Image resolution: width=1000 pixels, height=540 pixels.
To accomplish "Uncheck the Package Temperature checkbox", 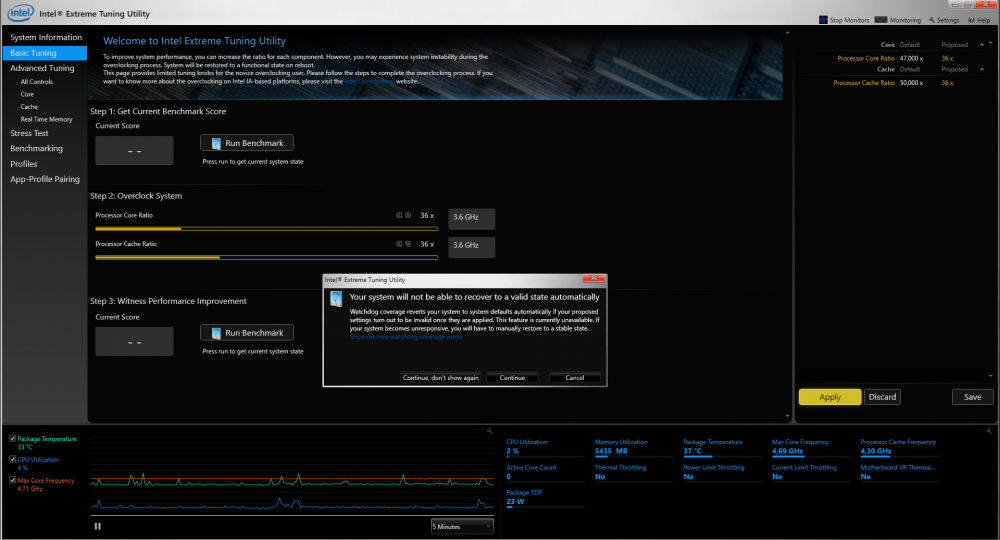I will point(12,439).
